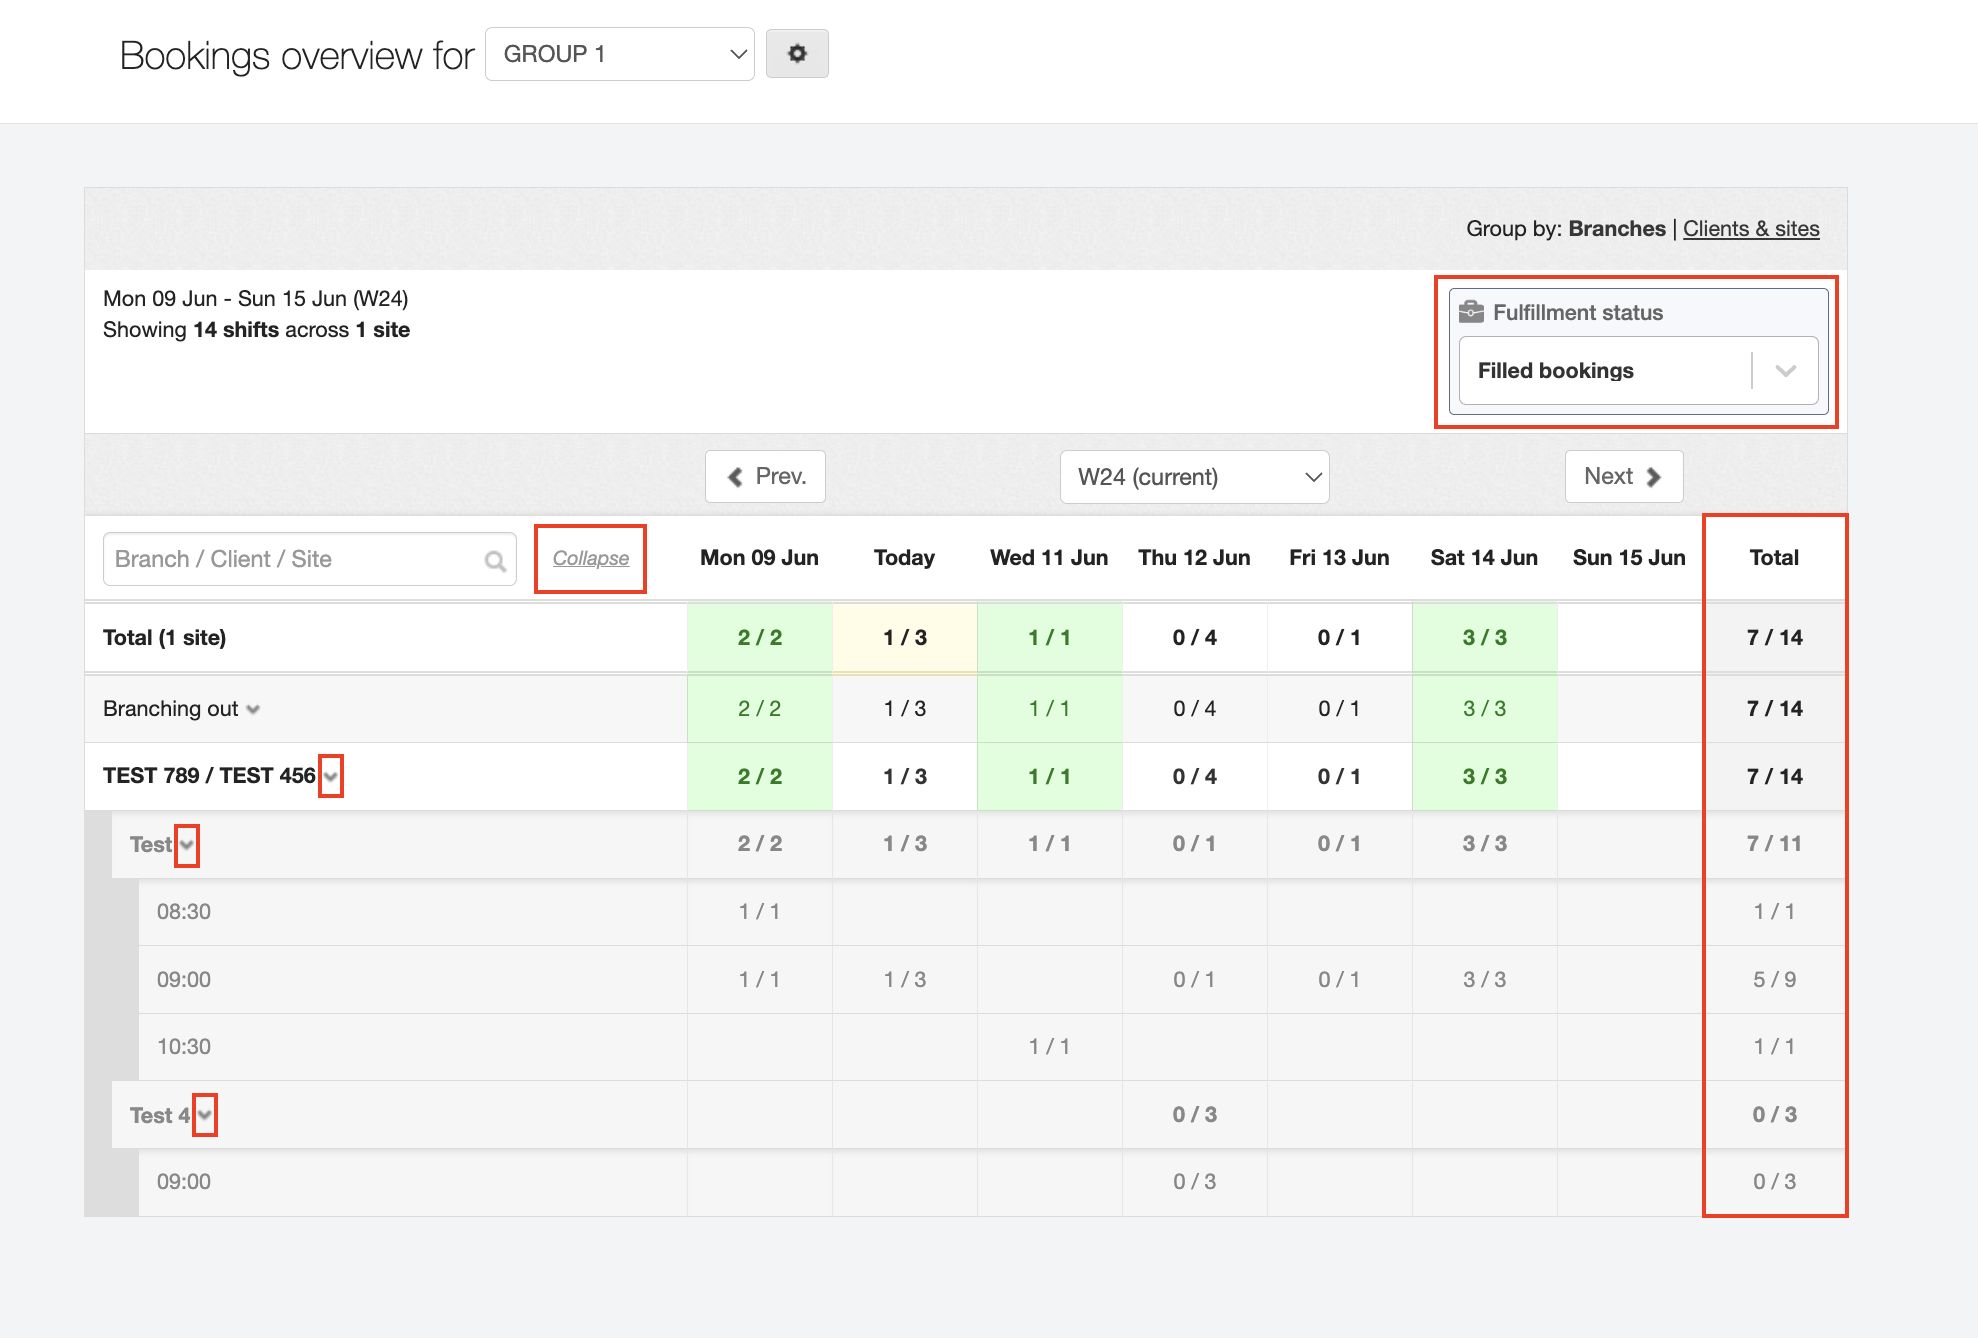Toggle the TEST 789 / TEST 456 chevron
Screen dimensions: 1978x1338
331,777
